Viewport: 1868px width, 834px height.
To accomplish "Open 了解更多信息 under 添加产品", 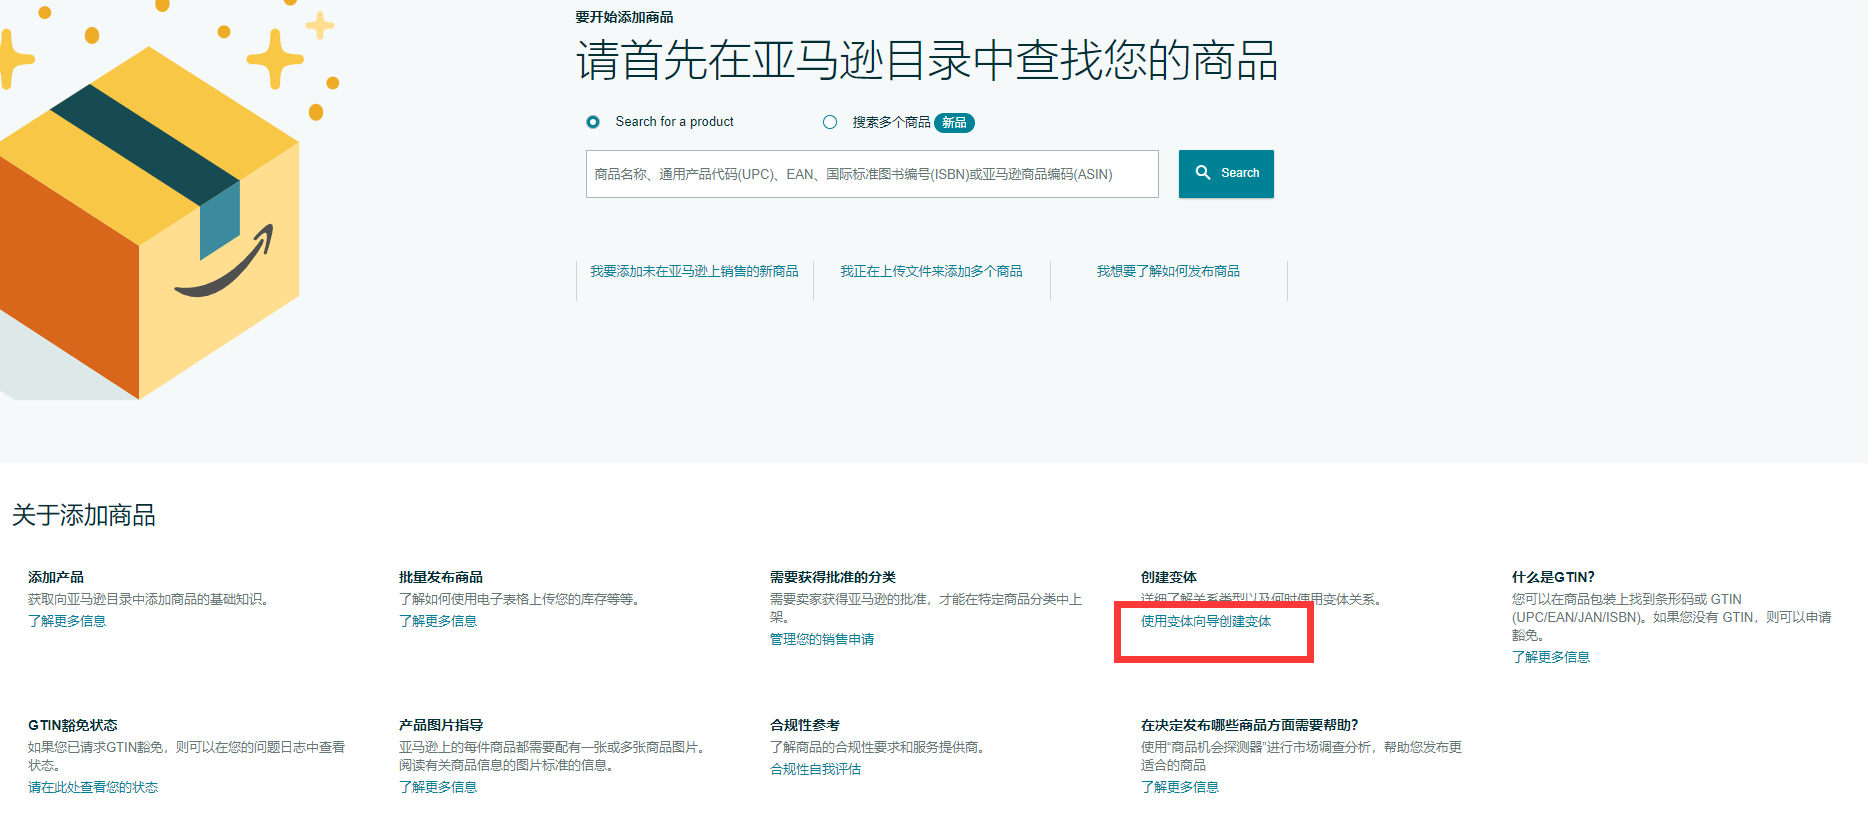I will coord(67,621).
